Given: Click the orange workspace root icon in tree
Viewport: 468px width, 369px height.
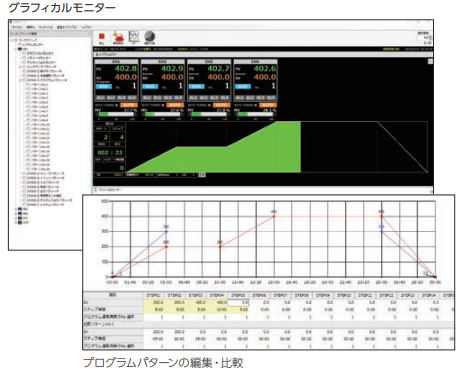Looking at the screenshot, I should (x=16, y=40).
